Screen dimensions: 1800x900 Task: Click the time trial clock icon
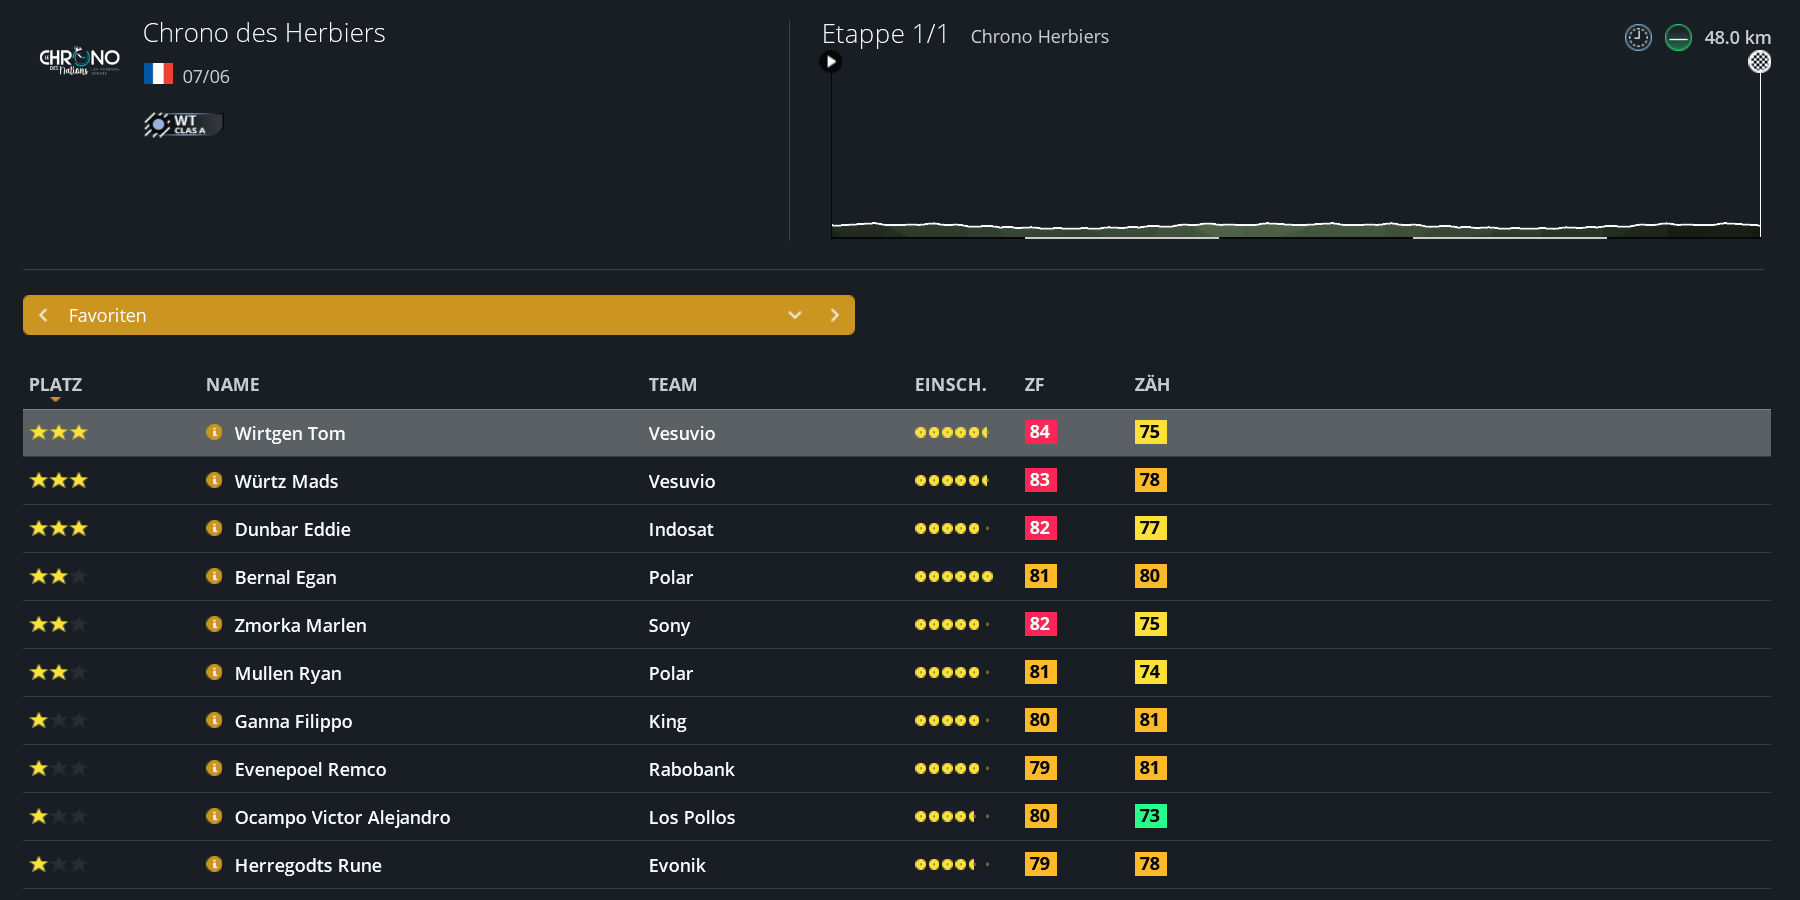click(x=1638, y=38)
